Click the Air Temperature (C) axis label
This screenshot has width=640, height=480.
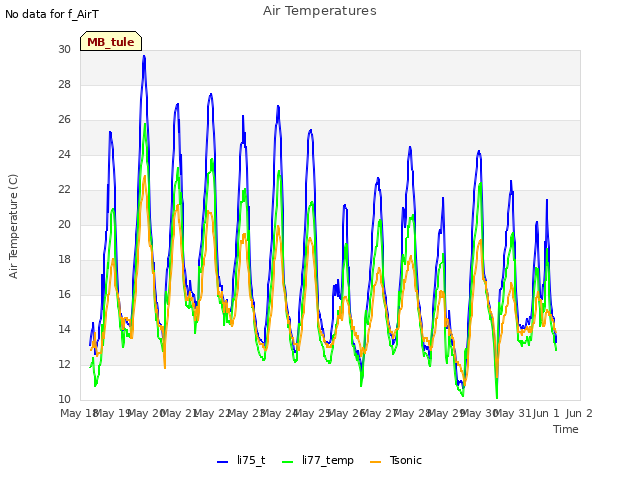click(13, 226)
